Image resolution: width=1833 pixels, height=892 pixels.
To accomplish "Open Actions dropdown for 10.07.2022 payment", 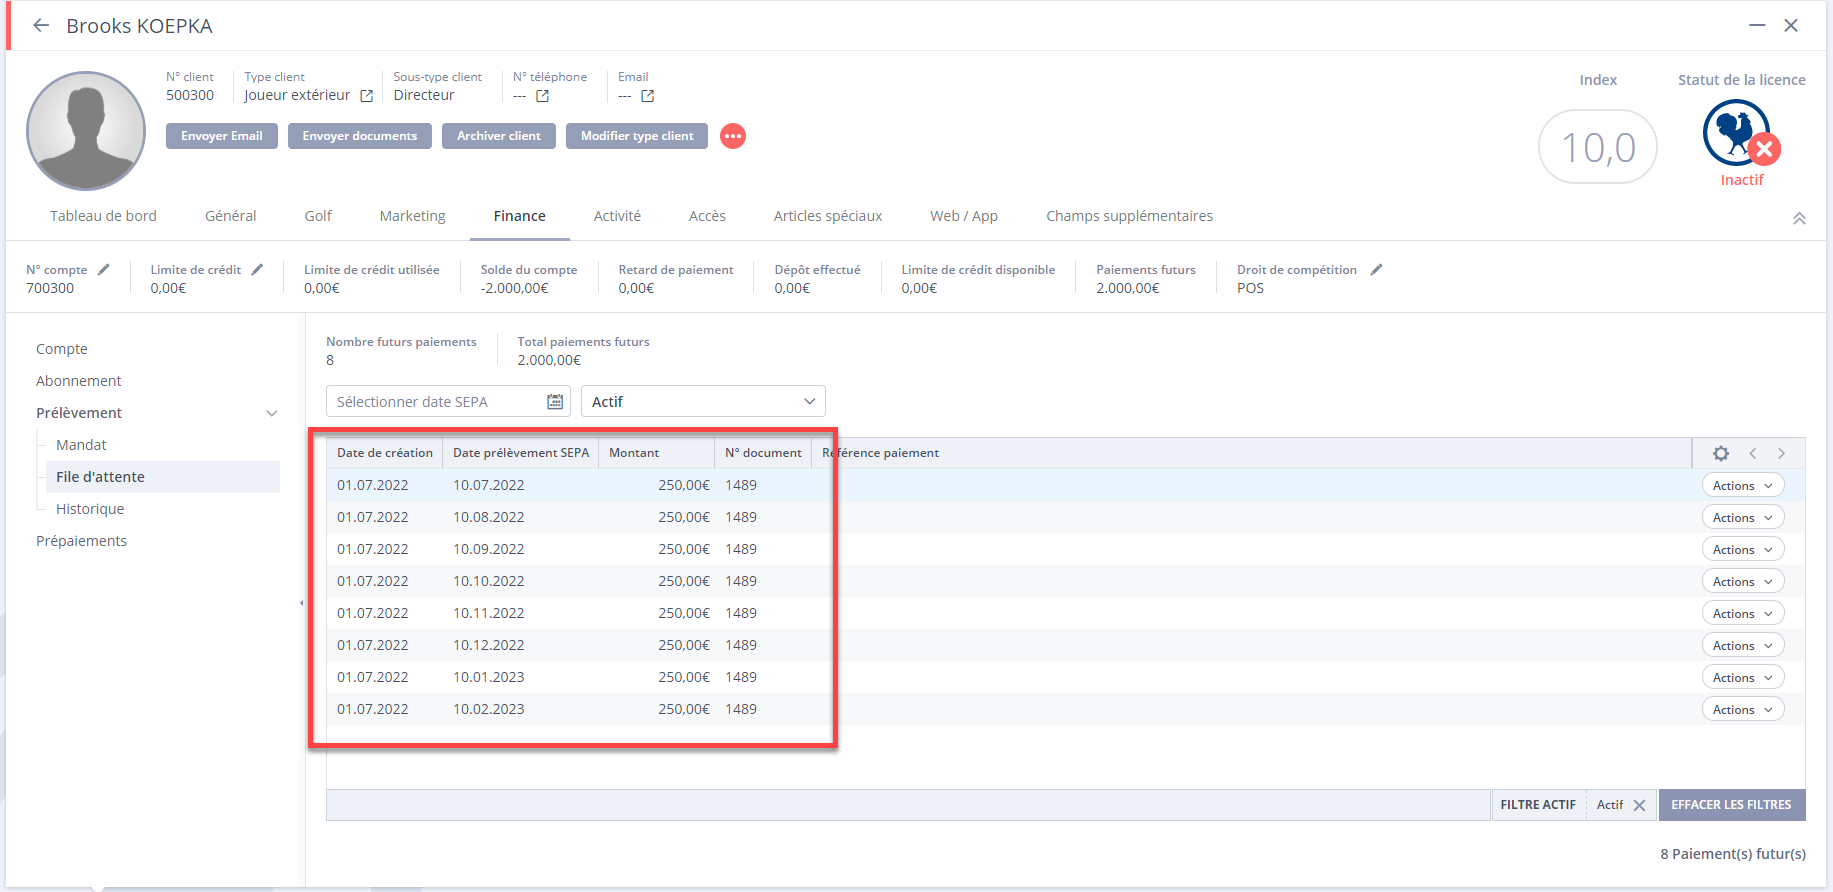I will 1742,486.
